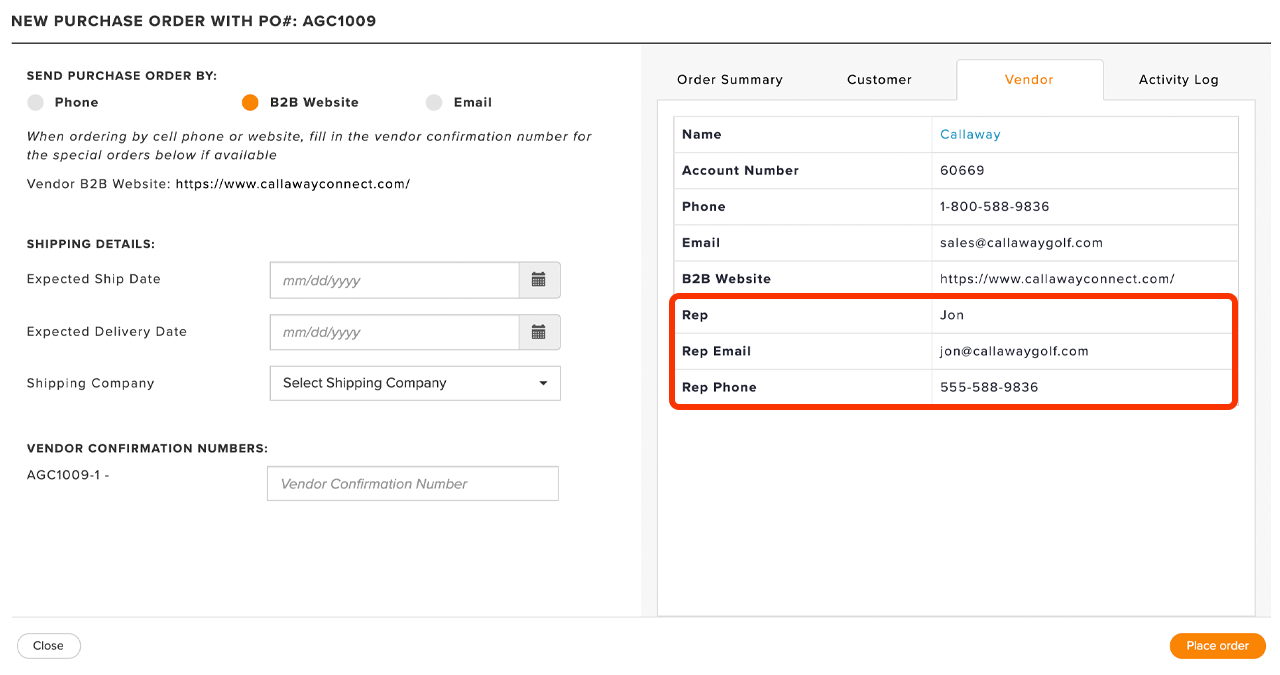The image size is (1280, 675).
Task: Open calendar for Expected Delivery Date
Action: pyautogui.click(x=539, y=332)
